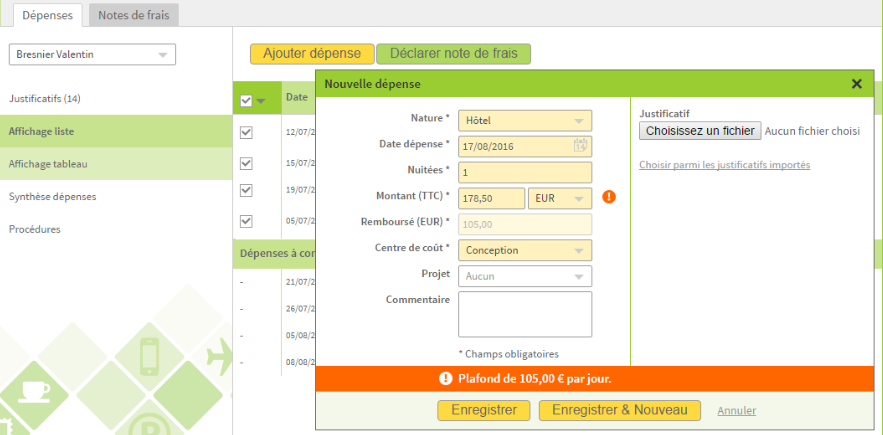This screenshot has height=435, width=883.
Task: Click the Enregistrer & Nouveau button
Action: (x=619, y=410)
